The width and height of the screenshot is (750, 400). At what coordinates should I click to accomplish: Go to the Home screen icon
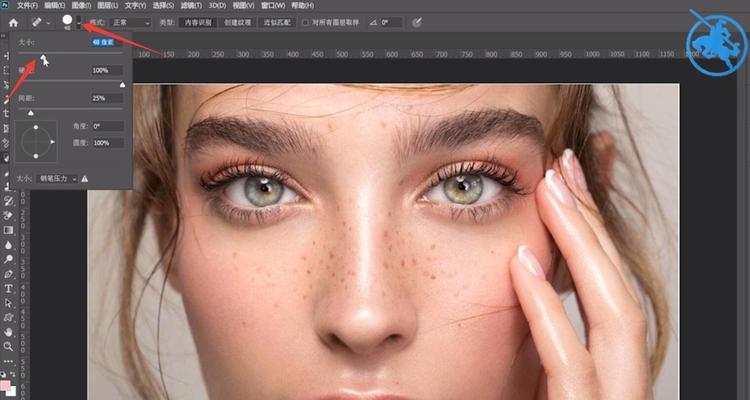click(13, 22)
